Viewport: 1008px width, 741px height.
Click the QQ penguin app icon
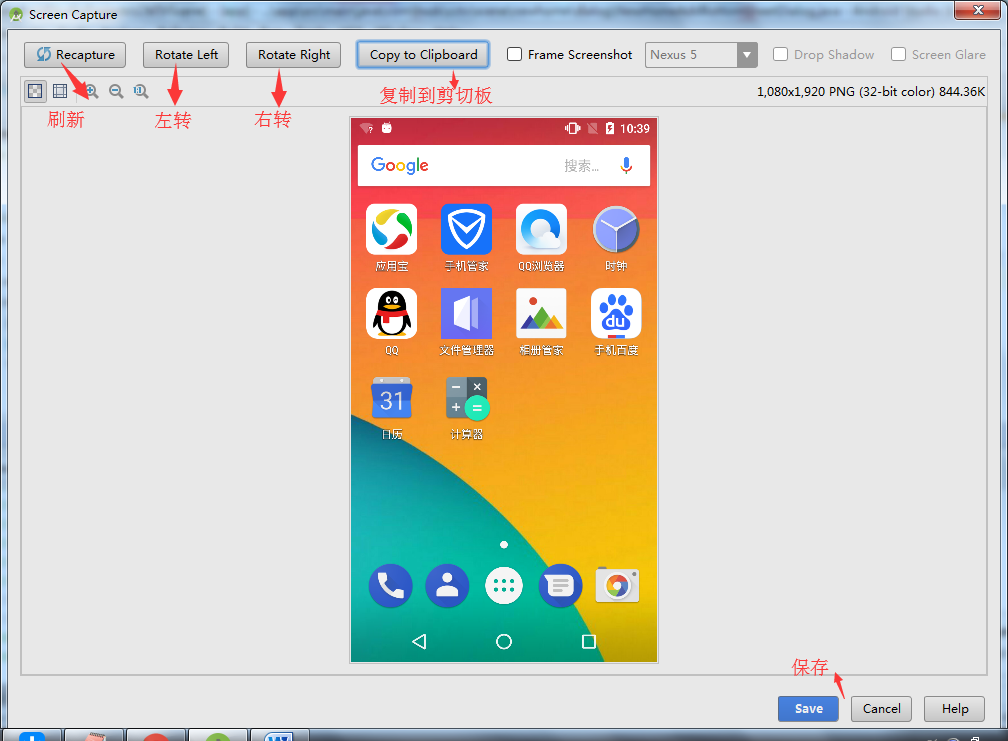[392, 314]
